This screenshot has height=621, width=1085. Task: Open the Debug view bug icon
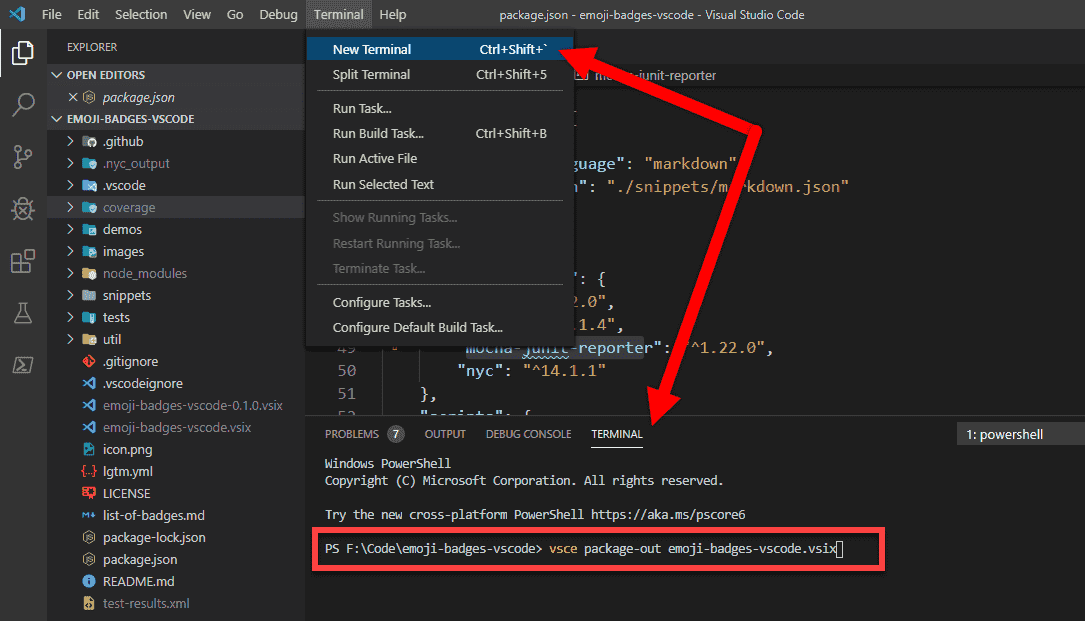tap(23, 209)
